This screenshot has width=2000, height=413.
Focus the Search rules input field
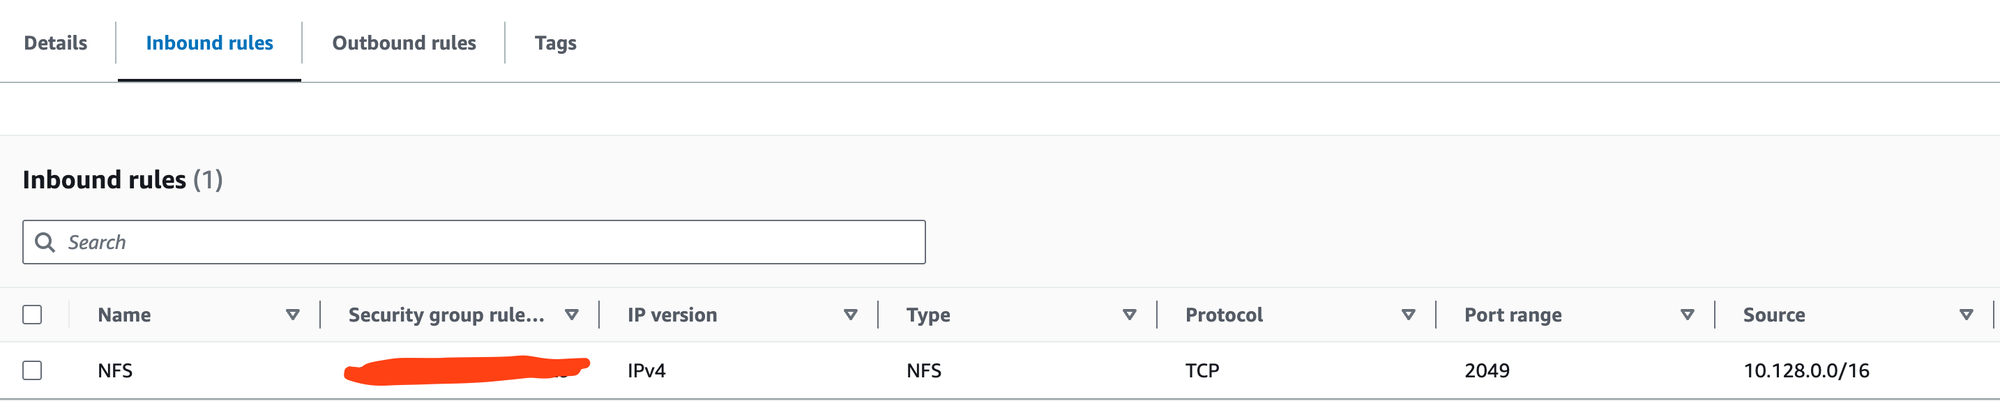474,242
